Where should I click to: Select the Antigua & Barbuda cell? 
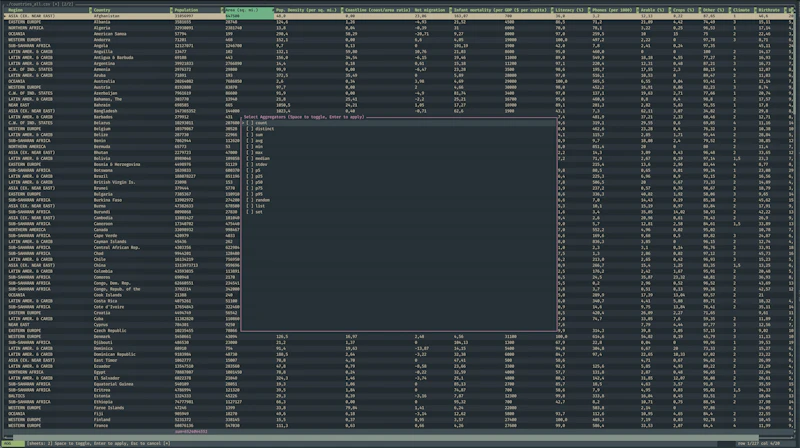point(113,58)
